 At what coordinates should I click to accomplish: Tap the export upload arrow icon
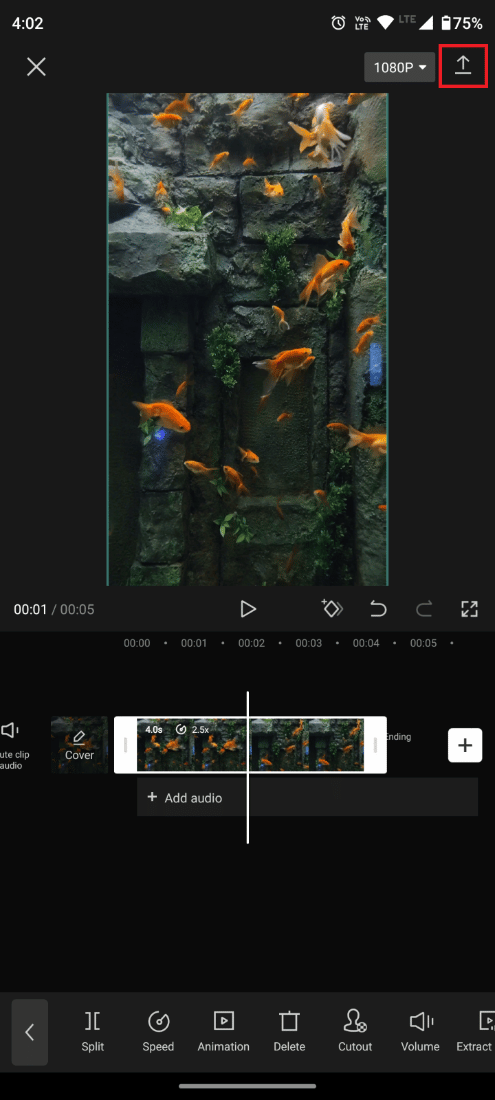463,66
